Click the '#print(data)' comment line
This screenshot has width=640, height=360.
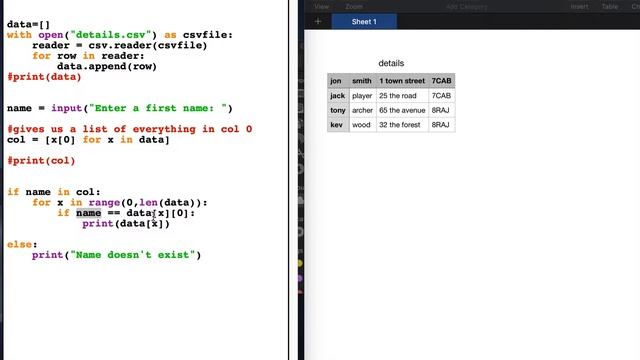click(44, 77)
